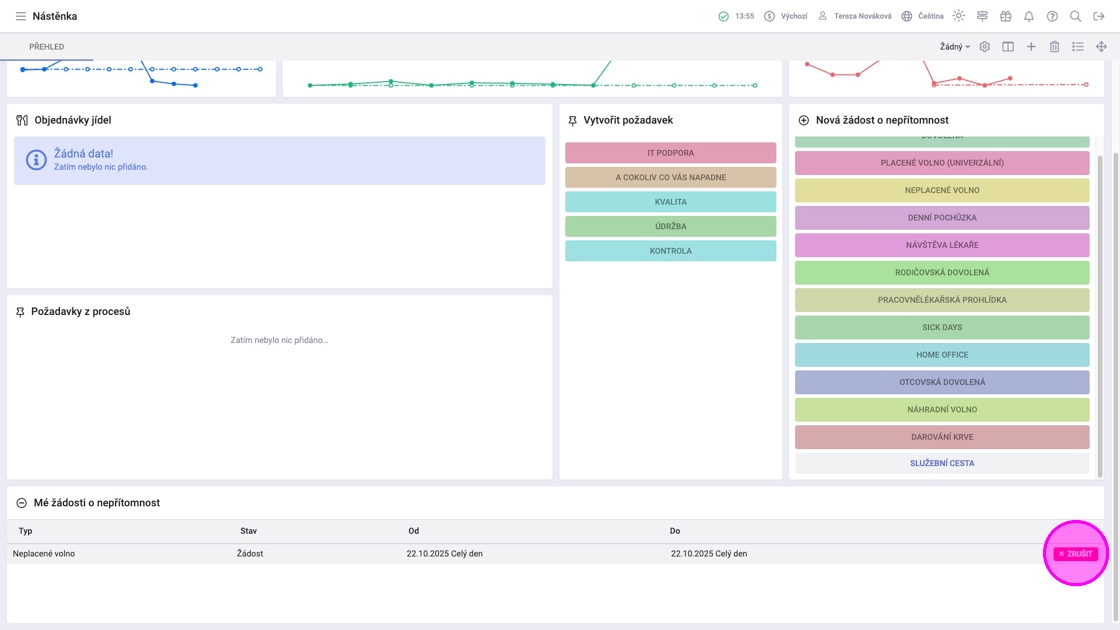Click the Stav column header
The image size is (1120, 630).
(x=249, y=531)
